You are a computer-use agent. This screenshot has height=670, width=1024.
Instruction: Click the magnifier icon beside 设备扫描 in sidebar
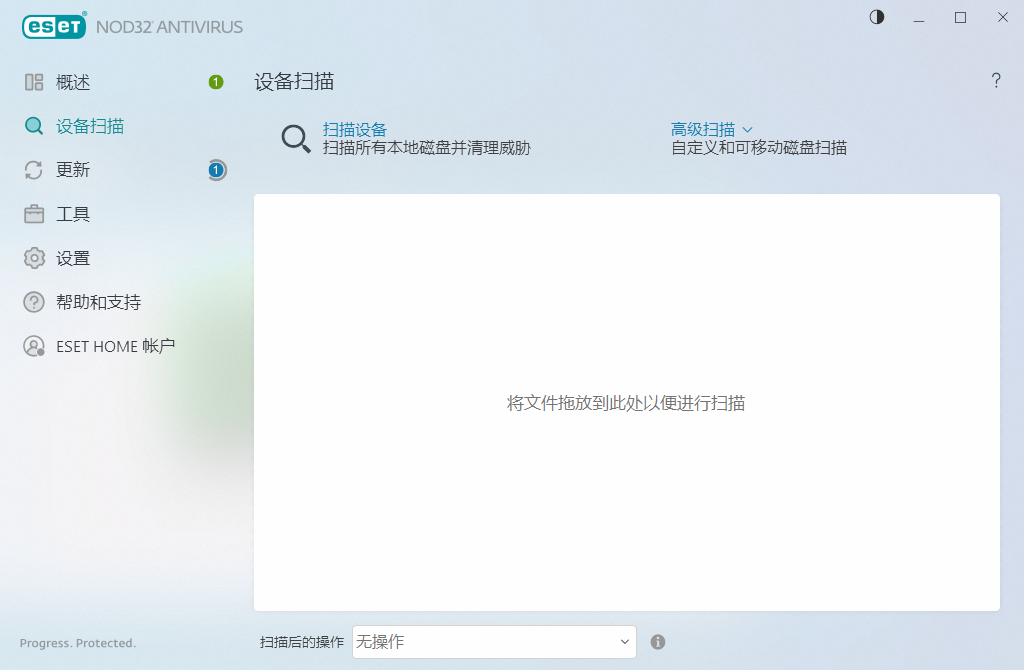(34, 126)
